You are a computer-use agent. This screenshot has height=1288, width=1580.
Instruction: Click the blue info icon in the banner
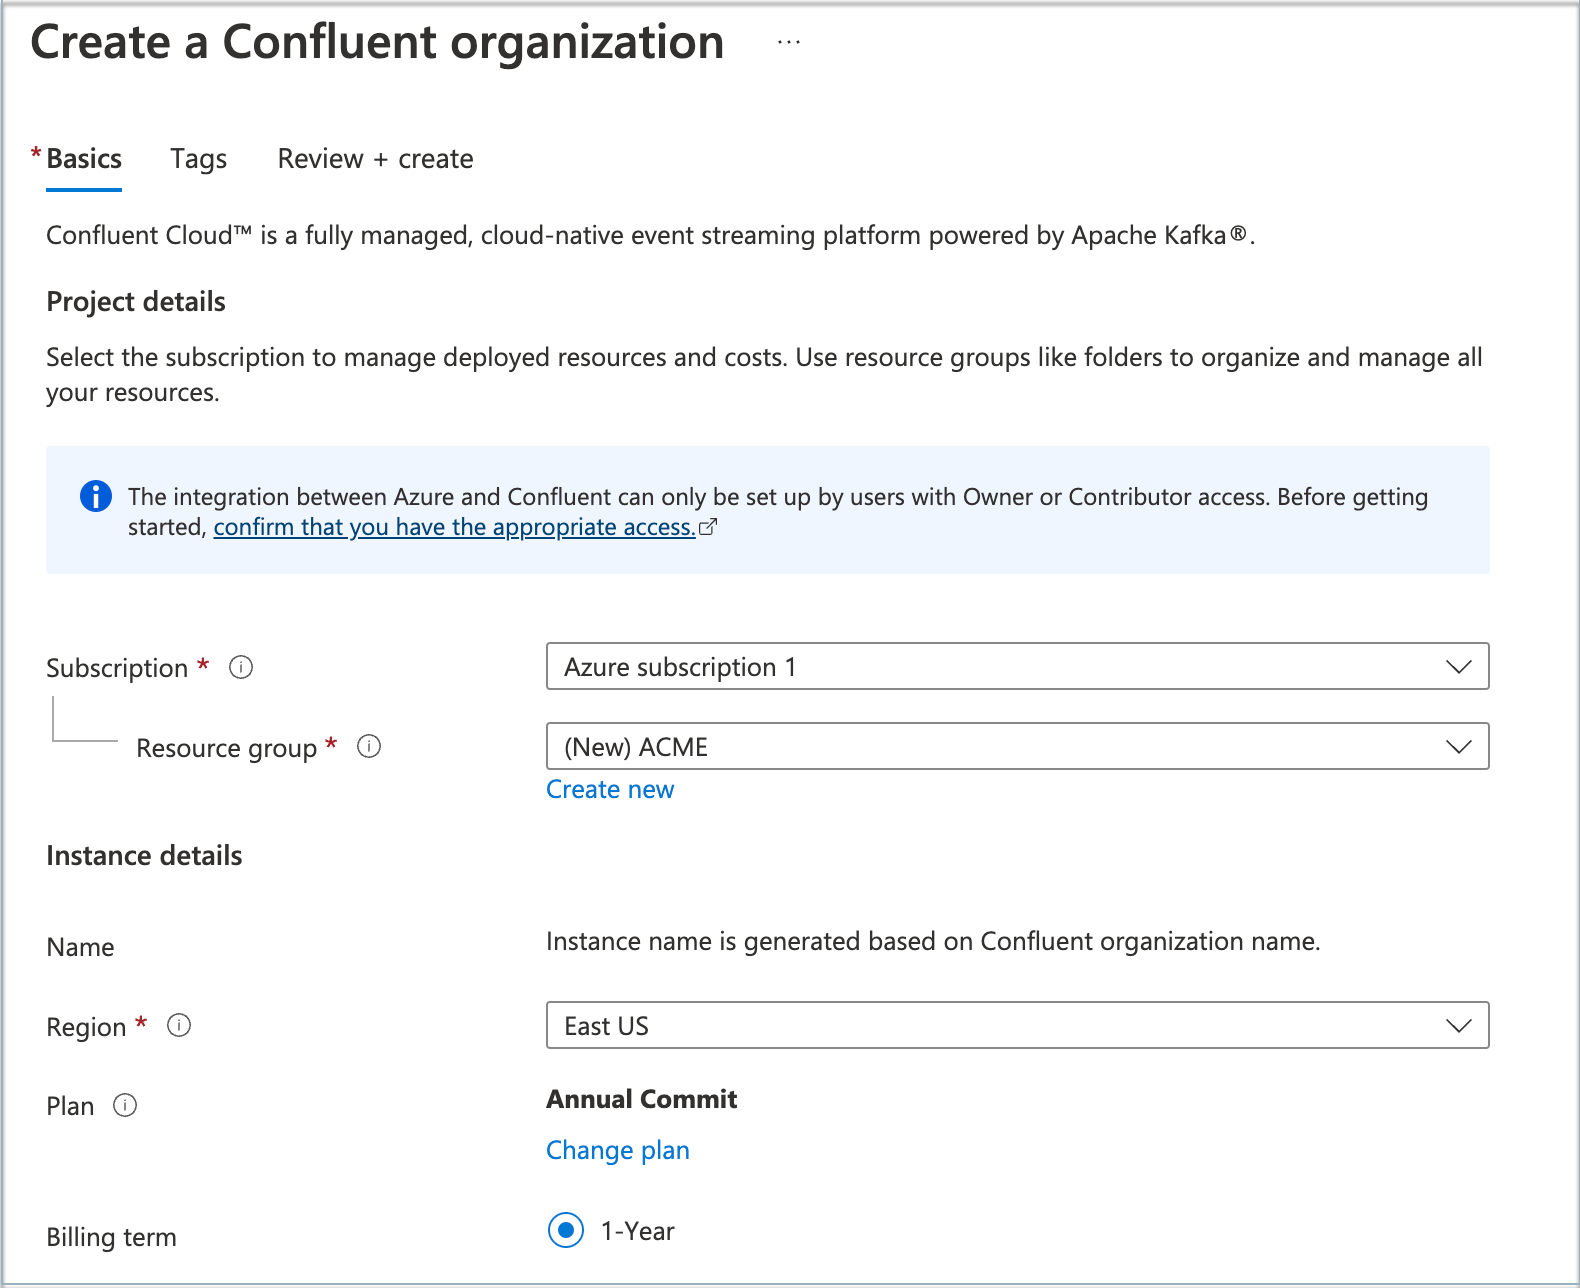[96, 496]
